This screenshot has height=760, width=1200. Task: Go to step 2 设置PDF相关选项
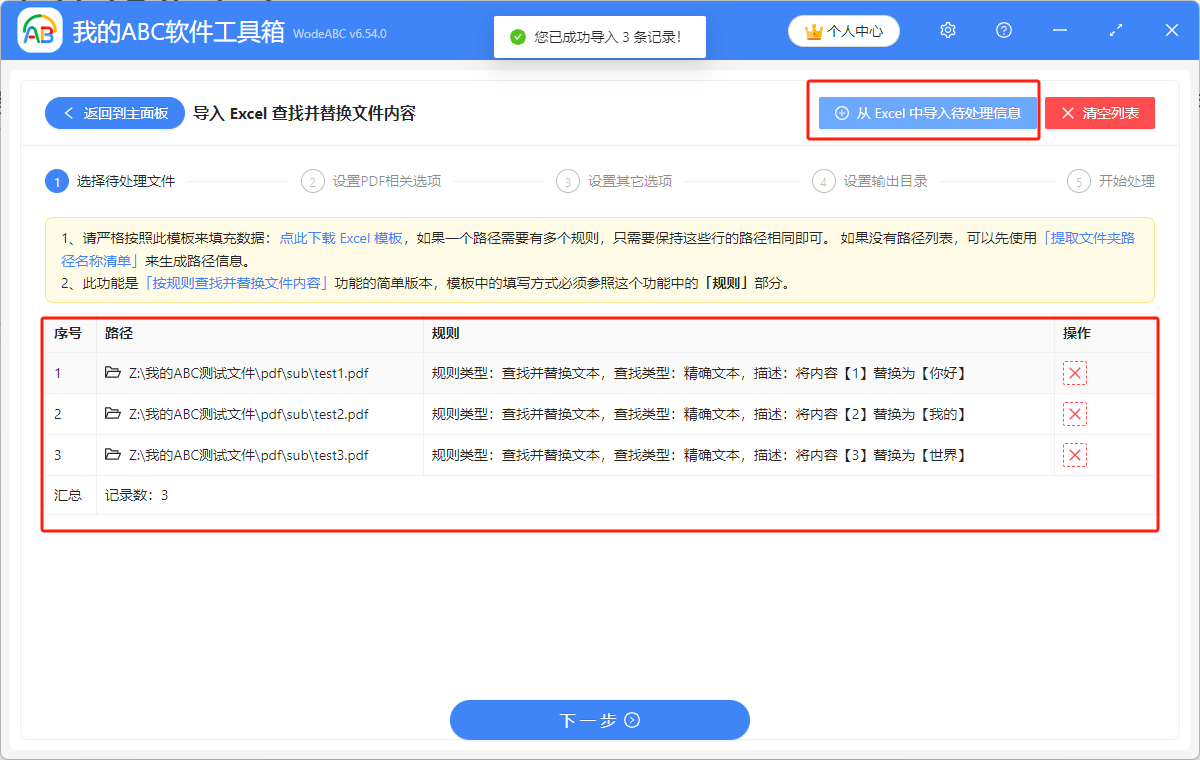pyautogui.click(x=385, y=181)
